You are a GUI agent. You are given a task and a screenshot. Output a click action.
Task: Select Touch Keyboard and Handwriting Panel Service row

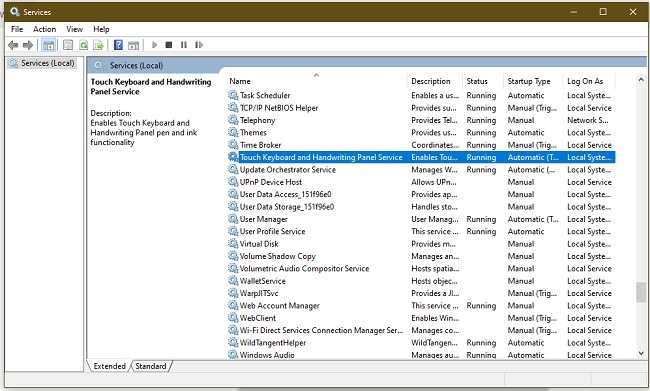click(x=421, y=157)
